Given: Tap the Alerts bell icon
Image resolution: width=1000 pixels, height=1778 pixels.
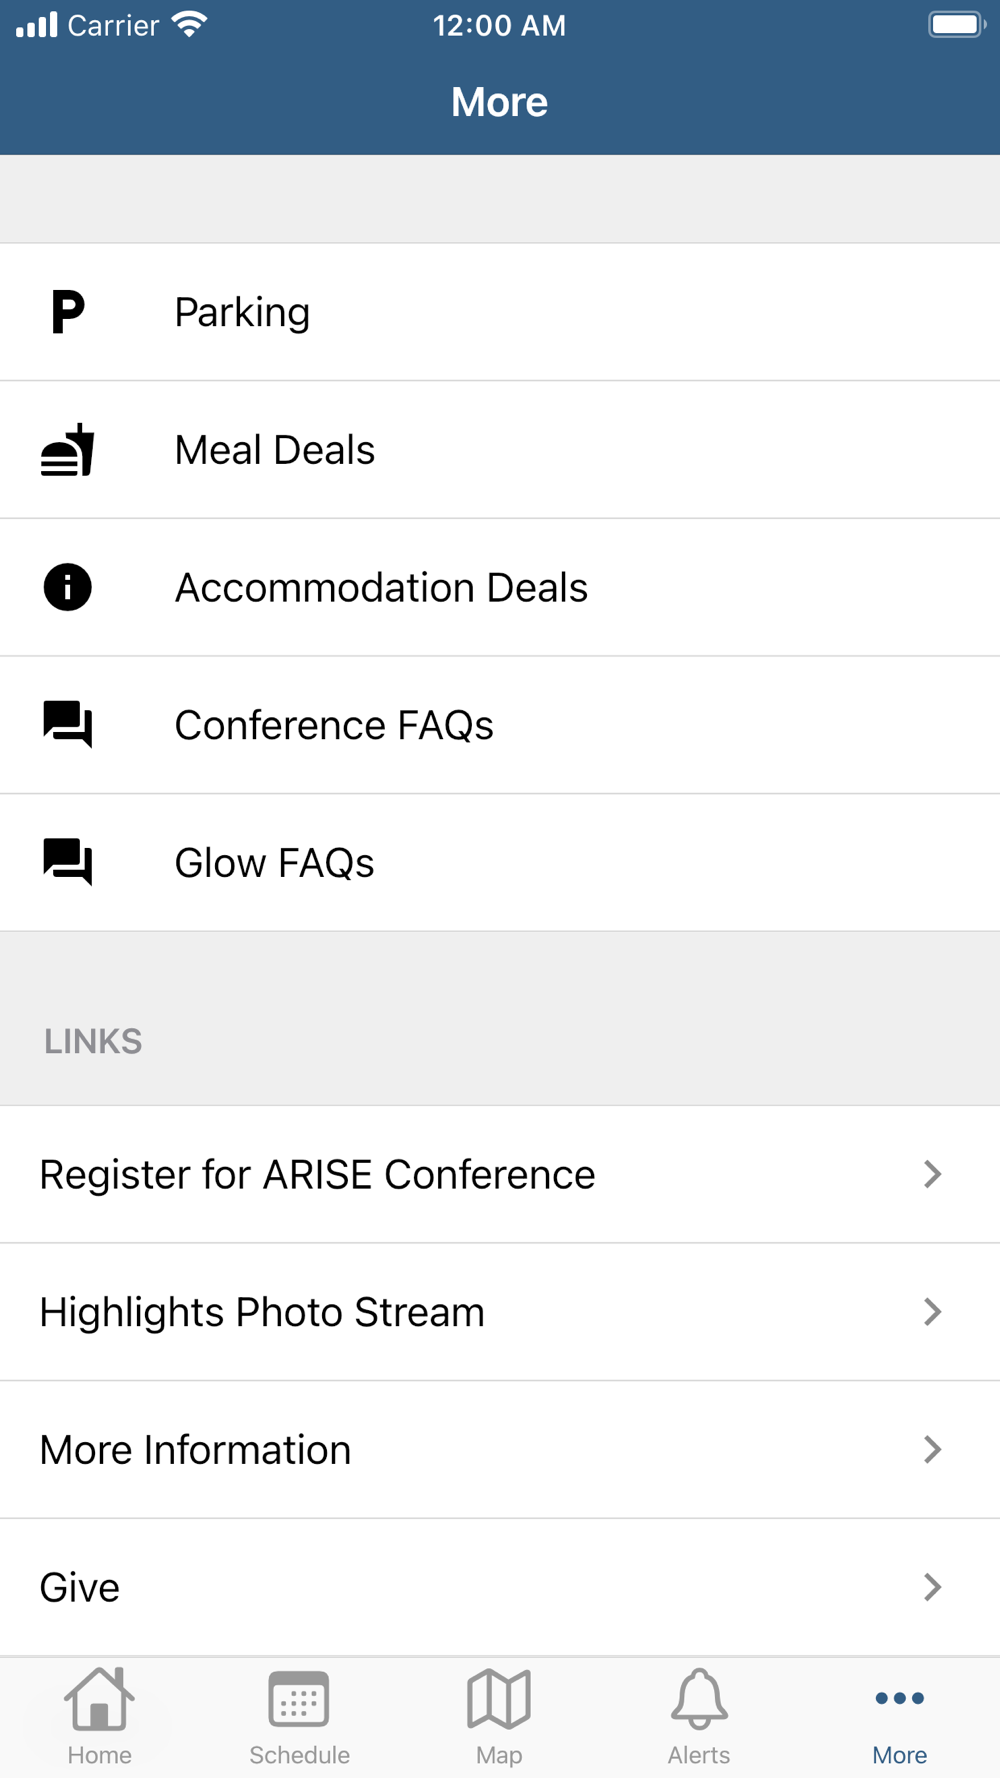Looking at the screenshot, I should (699, 1699).
